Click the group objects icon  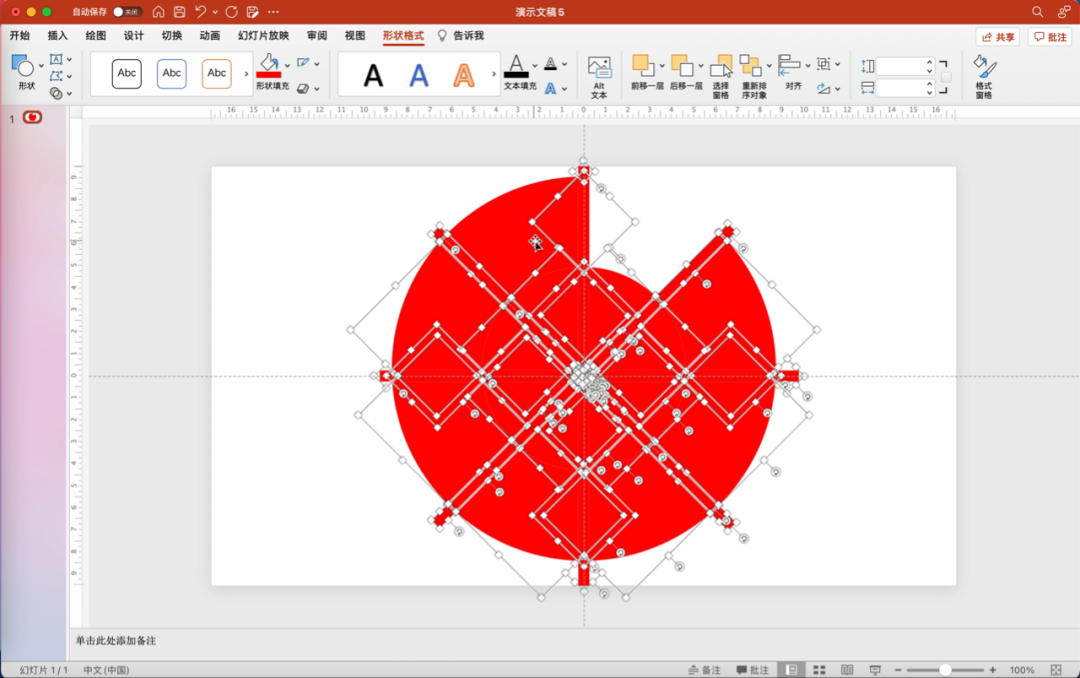824,63
